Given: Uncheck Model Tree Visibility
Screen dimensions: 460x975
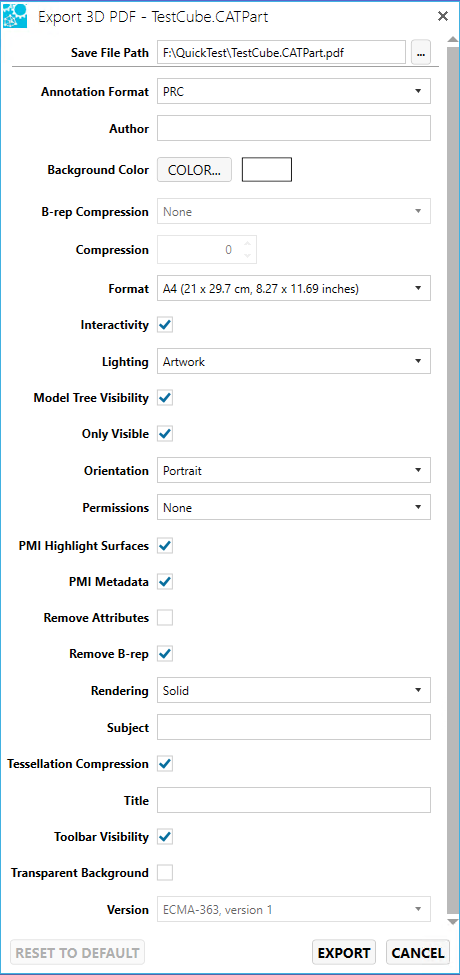Looking at the screenshot, I should click(165, 397).
